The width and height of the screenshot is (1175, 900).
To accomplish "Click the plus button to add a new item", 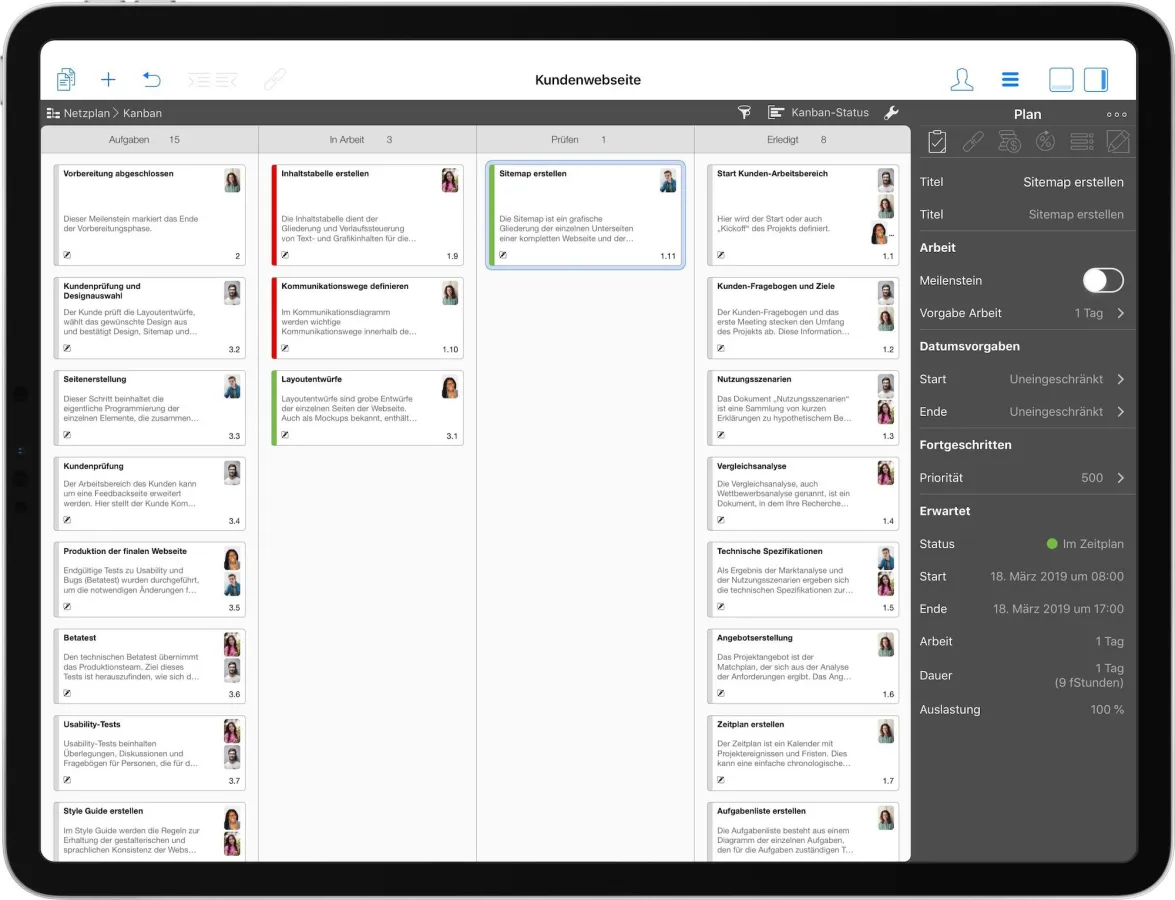I will (x=108, y=79).
